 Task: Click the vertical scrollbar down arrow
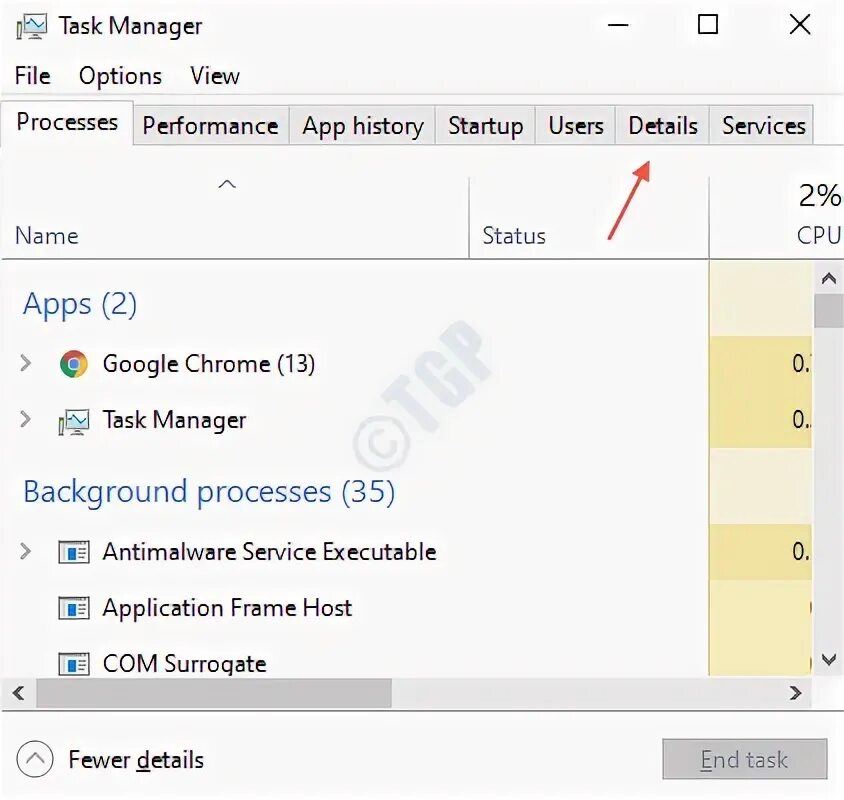[x=828, y=659]
